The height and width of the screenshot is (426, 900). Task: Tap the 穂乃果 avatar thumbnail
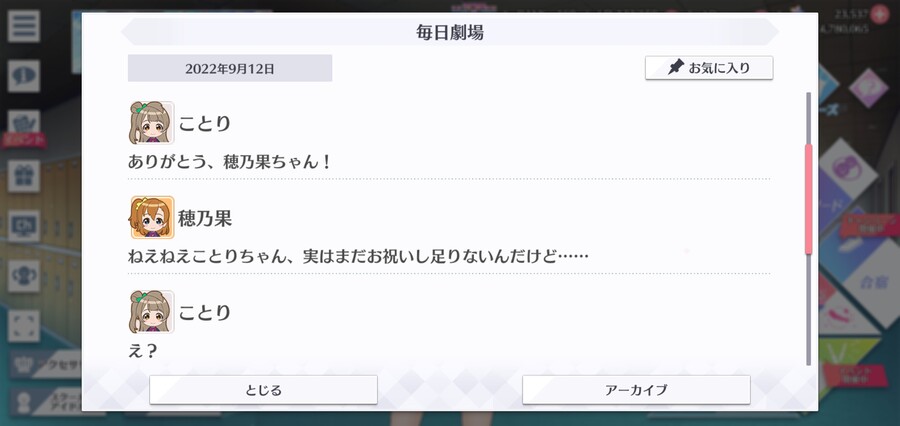[152, 218]
